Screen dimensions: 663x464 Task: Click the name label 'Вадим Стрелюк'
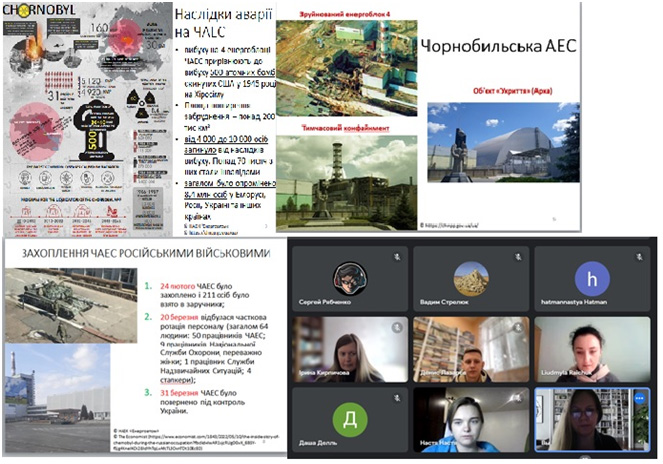point(444,302)
